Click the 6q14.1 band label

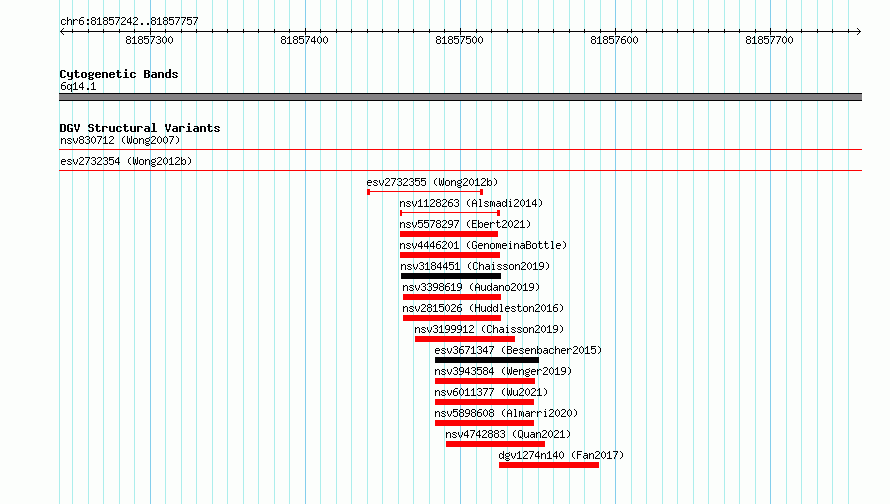(x=78, y=86)
